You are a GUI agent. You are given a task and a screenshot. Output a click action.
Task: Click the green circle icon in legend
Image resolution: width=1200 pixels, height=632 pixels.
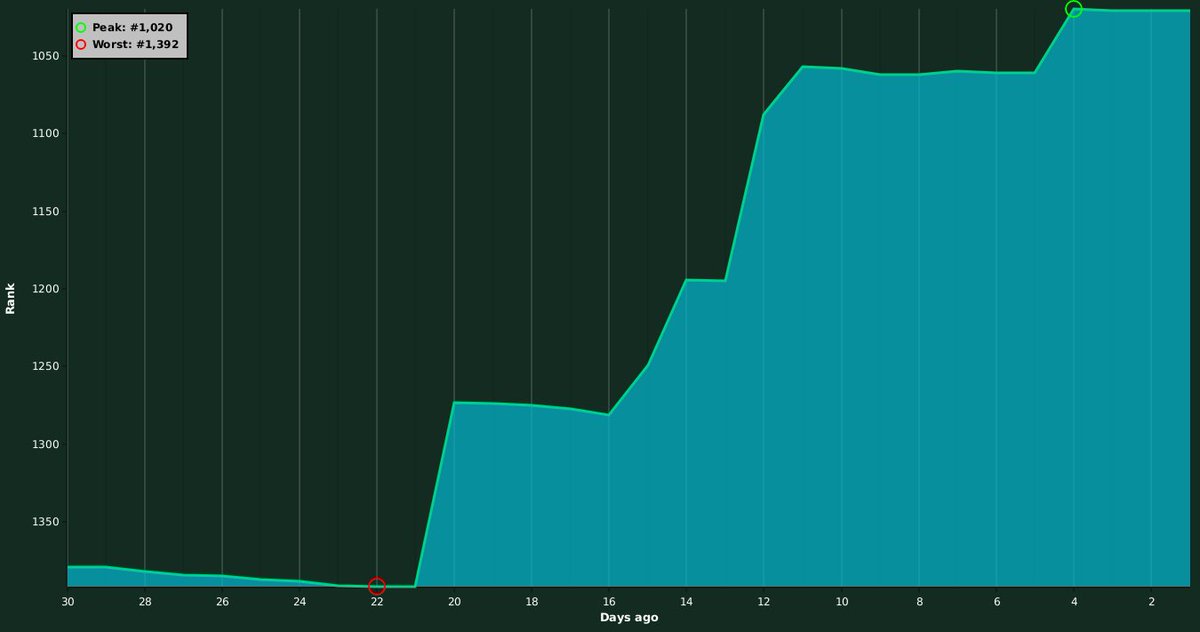tap(81, 28)
